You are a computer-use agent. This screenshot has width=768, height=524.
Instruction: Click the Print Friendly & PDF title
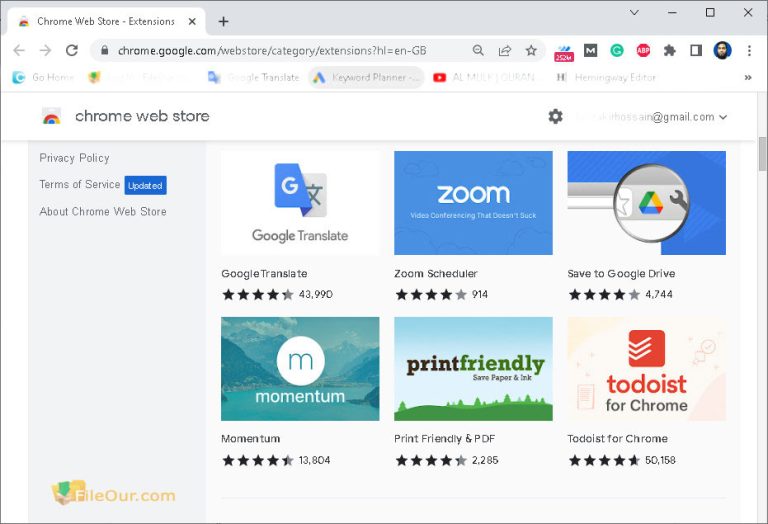[445, 438]
